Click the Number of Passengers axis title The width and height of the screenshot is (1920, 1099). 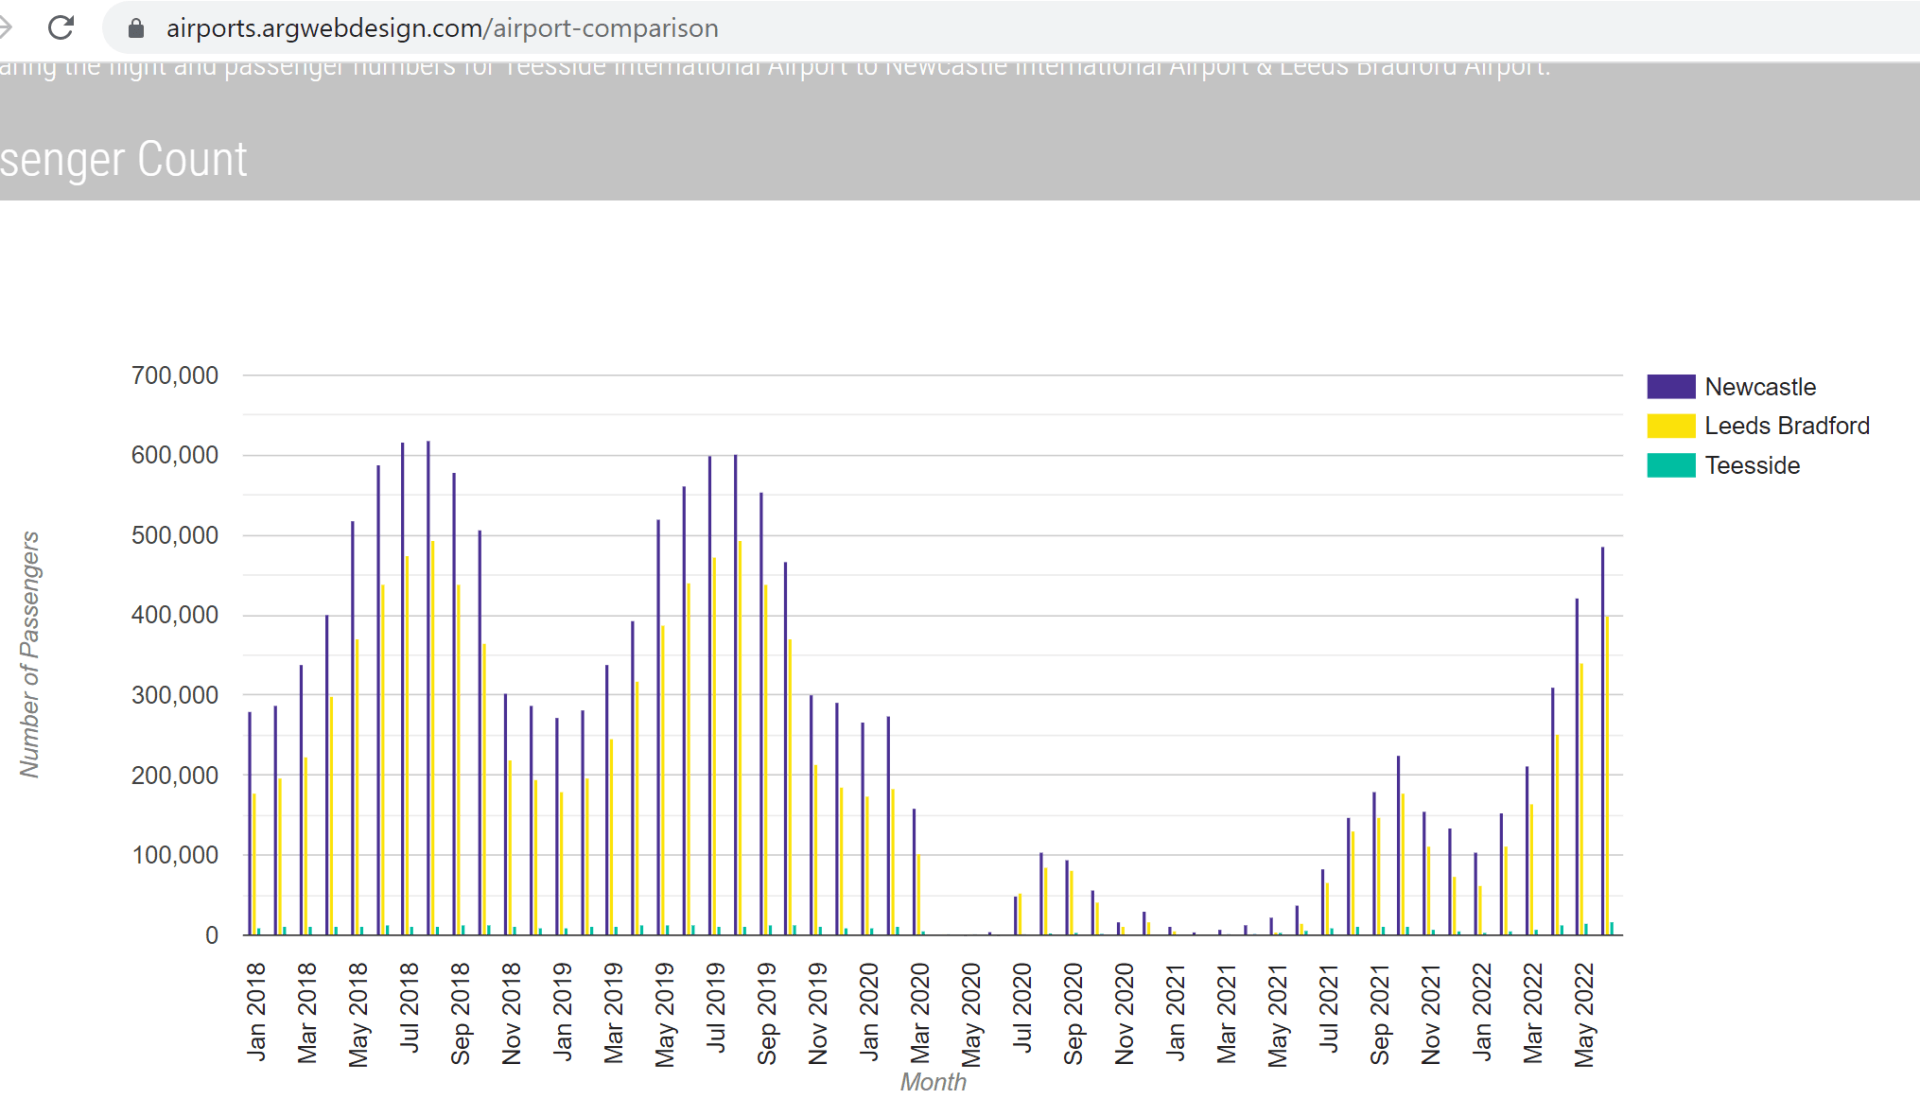(x=29, y=654)
